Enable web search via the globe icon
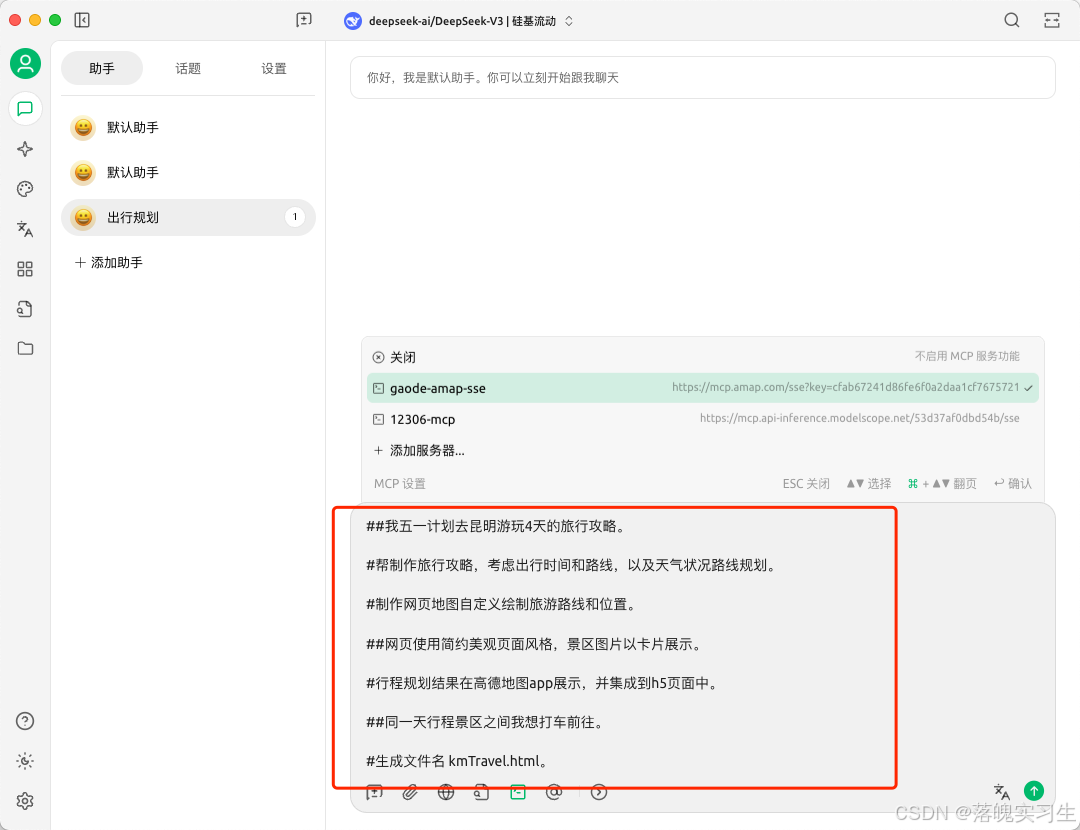Image resolution: width=1080 pixels, height=830 pixels. [x=446, y=791]
